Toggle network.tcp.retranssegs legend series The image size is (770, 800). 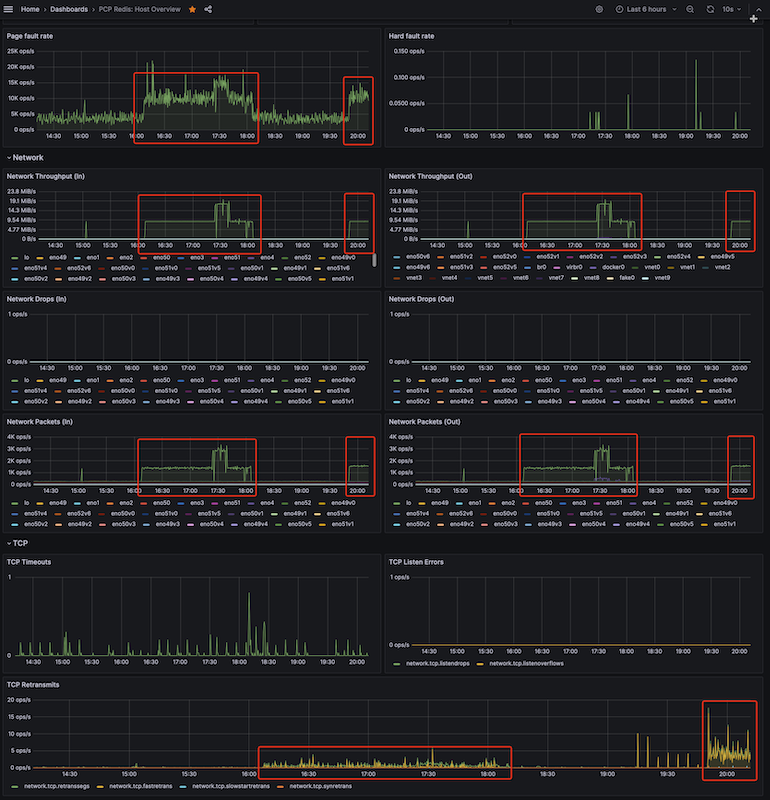pyautogui.click(x=56, y=786)
